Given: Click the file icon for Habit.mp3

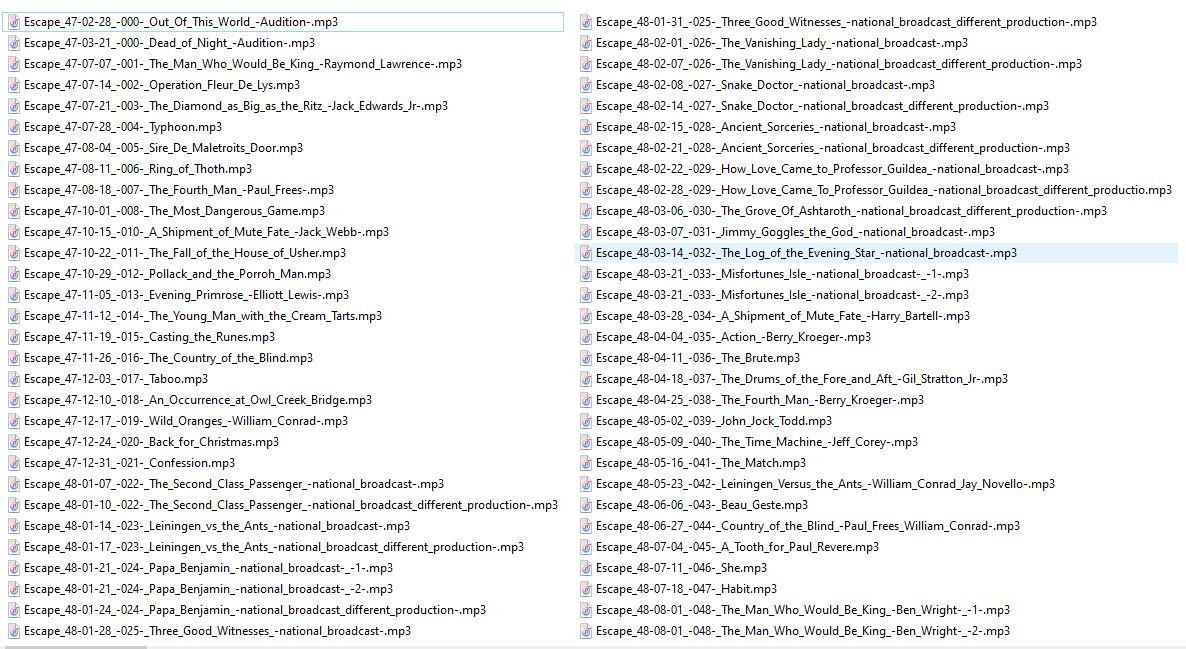Looking at the screenshot, I should coord(586,589).
